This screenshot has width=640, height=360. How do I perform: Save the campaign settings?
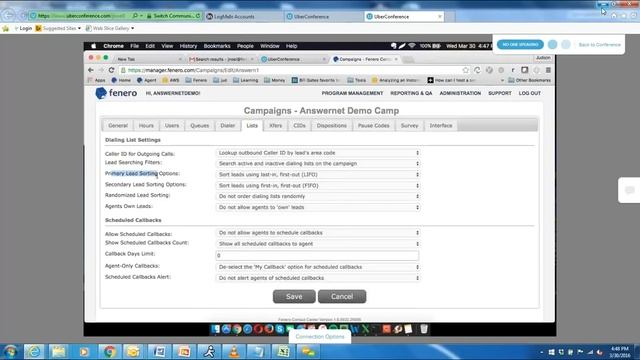tap(294, 297)
